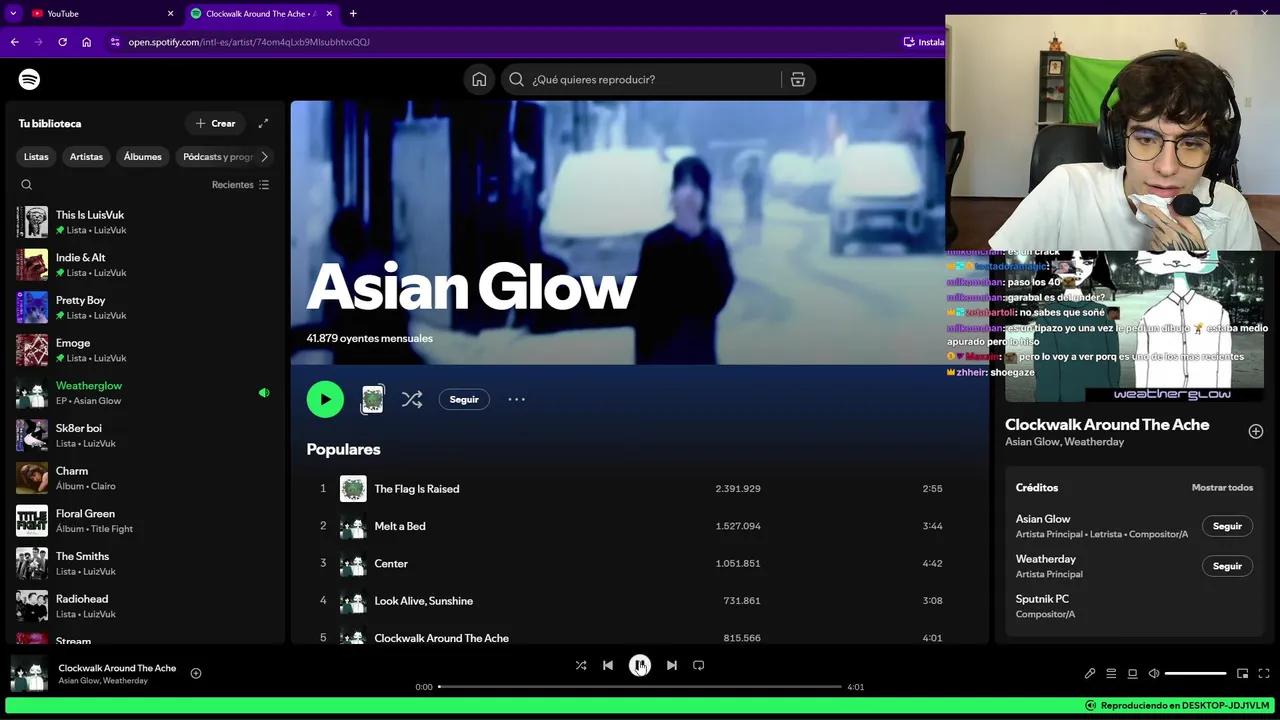Click the Crear button in the library
This screenshot has height=720, width=1280.
[x=215, y=123]
